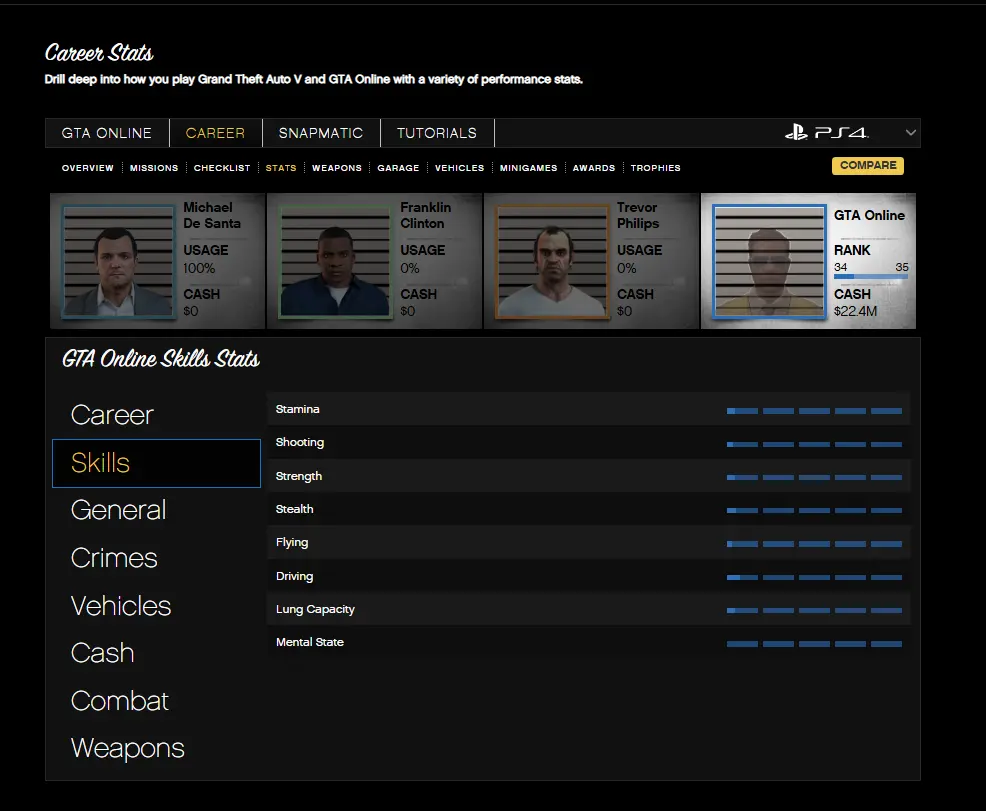Open the GARAGE sub-navigation link

(x=398, y=168)
